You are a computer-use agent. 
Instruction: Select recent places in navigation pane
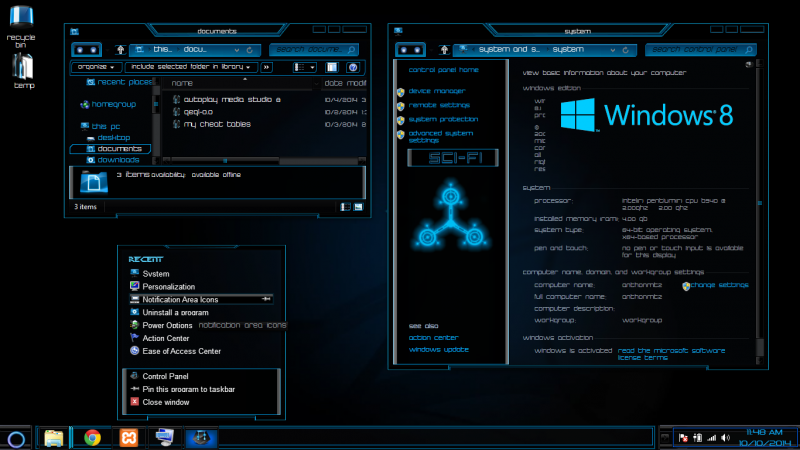tap(119, 82)
